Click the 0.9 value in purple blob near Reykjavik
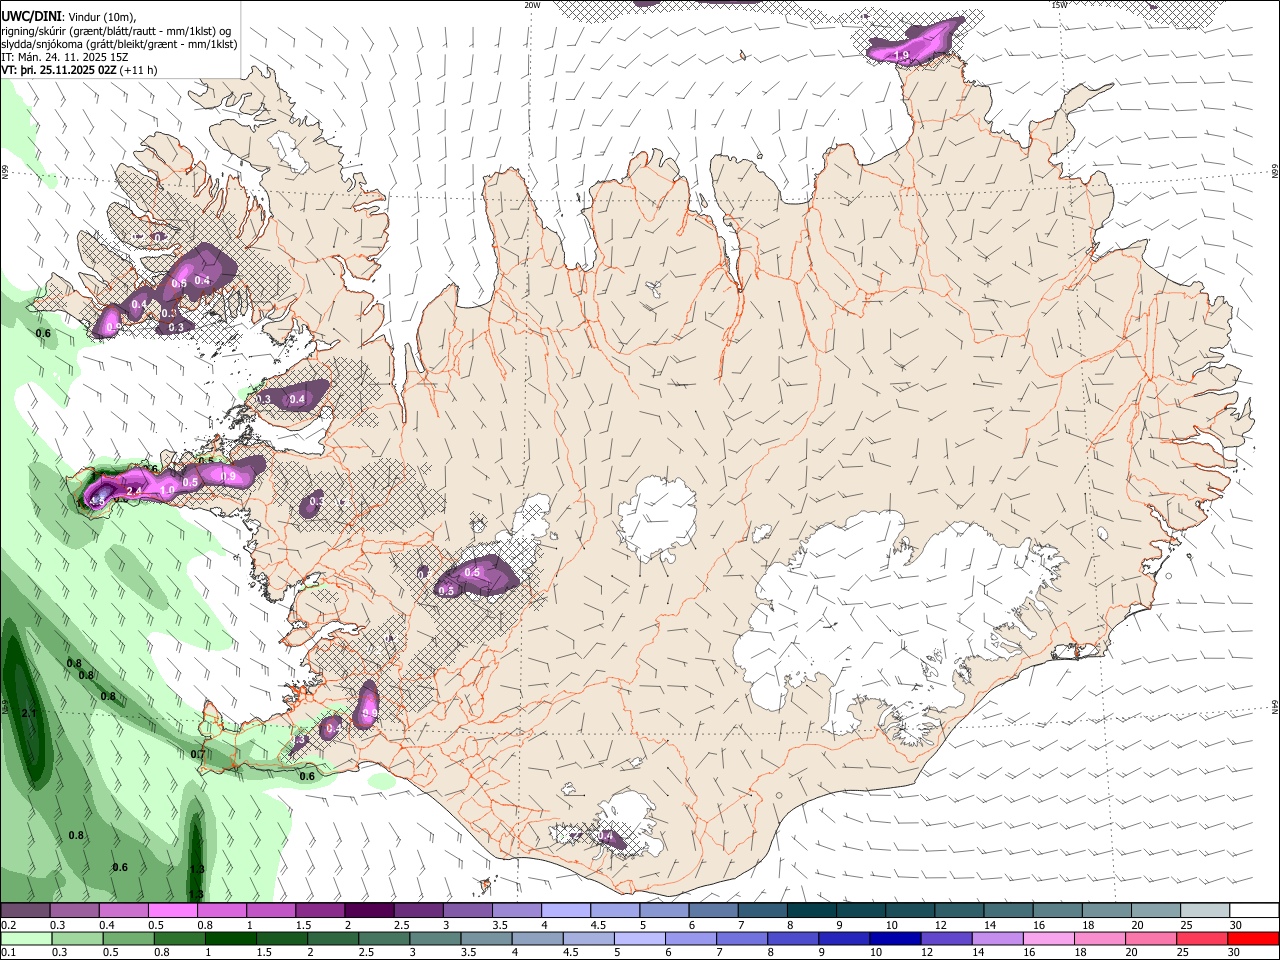 pos(369,713)
